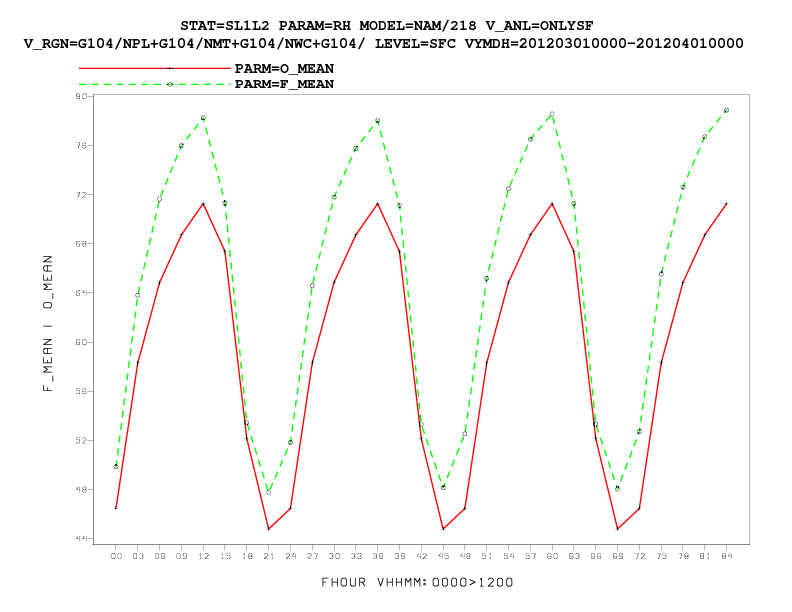The width and height of the screenshot is (792, 612).
Task: Click the green F_MEAN marker at hour 24
Action: 290,442
